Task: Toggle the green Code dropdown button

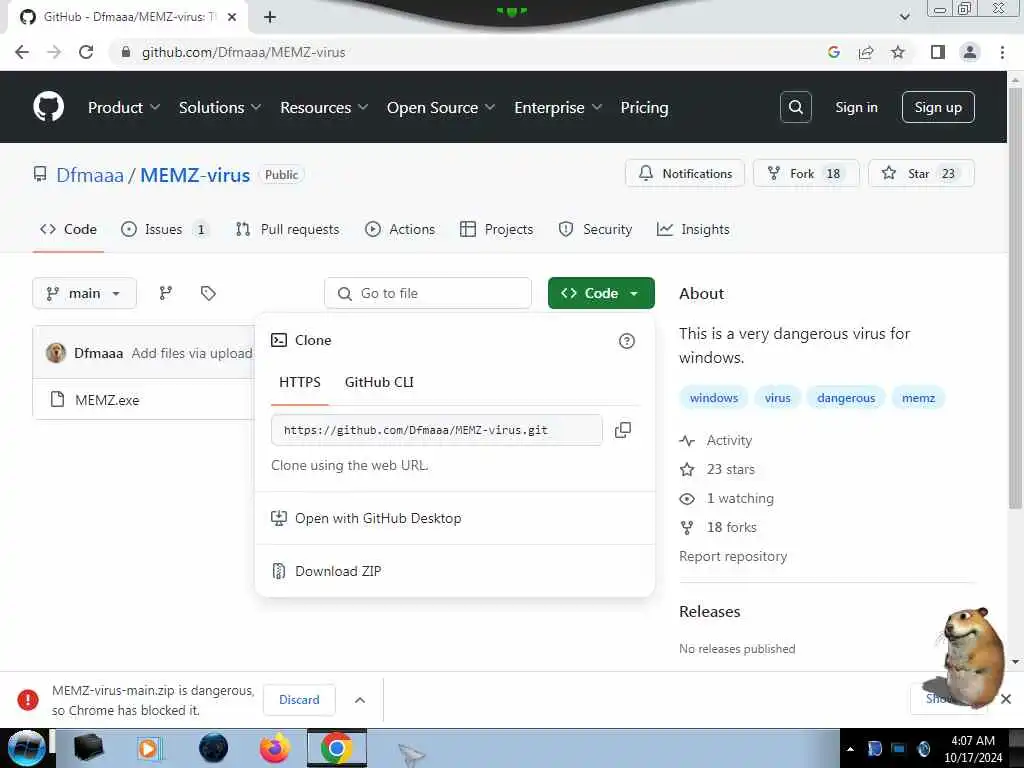Action: tap(601, 293)
